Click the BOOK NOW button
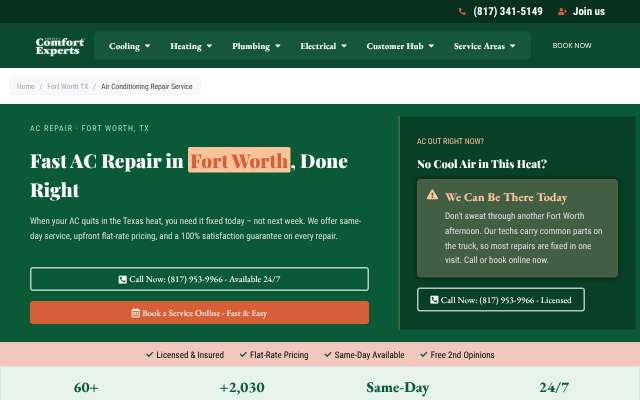640x400 pixels. pyautogui.click(x=572, y=46)
